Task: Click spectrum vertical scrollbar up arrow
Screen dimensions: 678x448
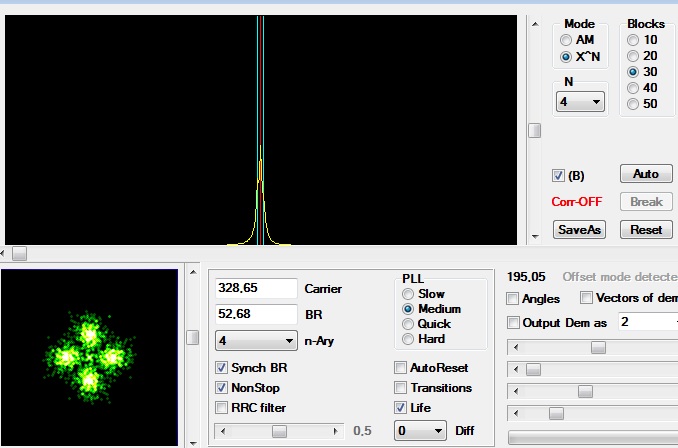Action: 535,24
